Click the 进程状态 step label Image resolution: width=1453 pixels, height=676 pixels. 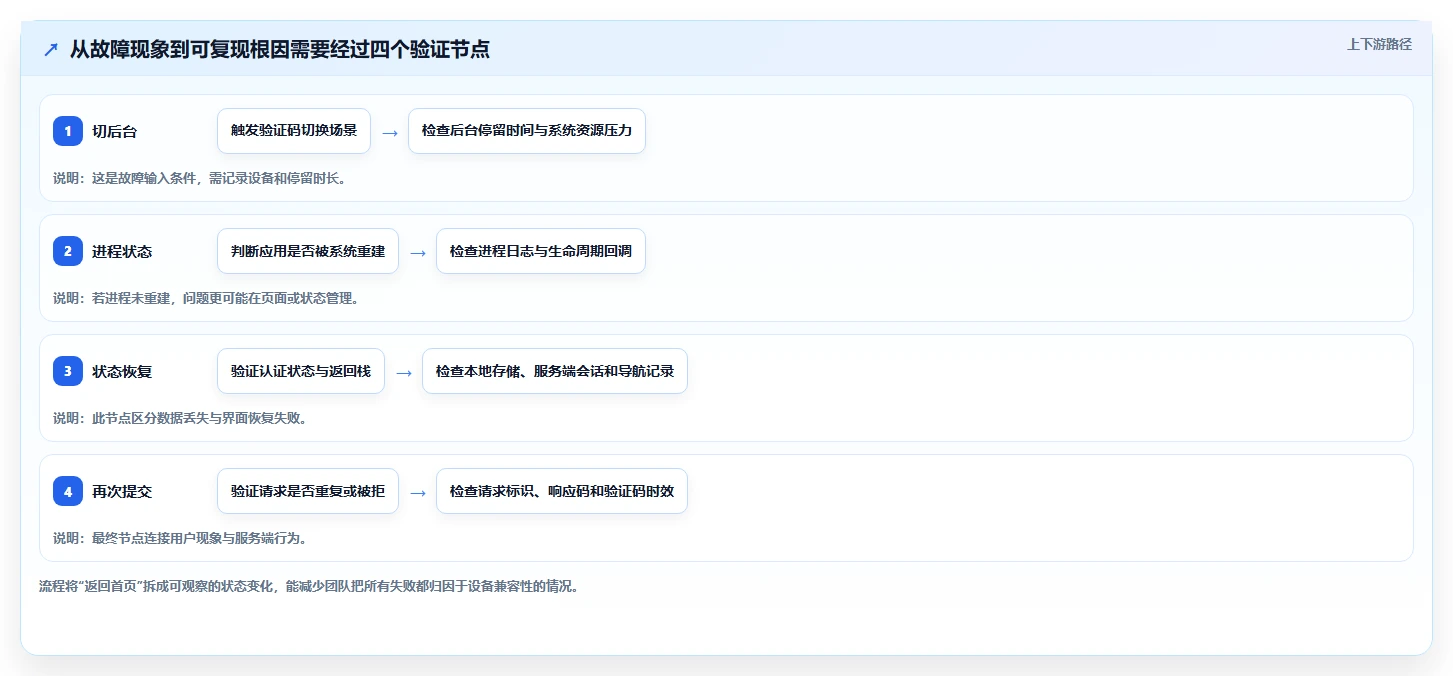pos(122,251)
